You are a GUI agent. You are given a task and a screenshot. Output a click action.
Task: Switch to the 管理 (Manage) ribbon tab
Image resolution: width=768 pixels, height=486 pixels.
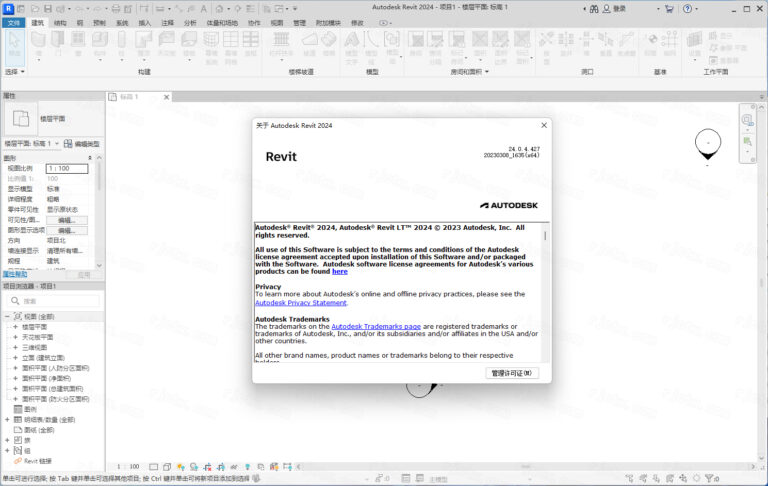tap(299, 23)
